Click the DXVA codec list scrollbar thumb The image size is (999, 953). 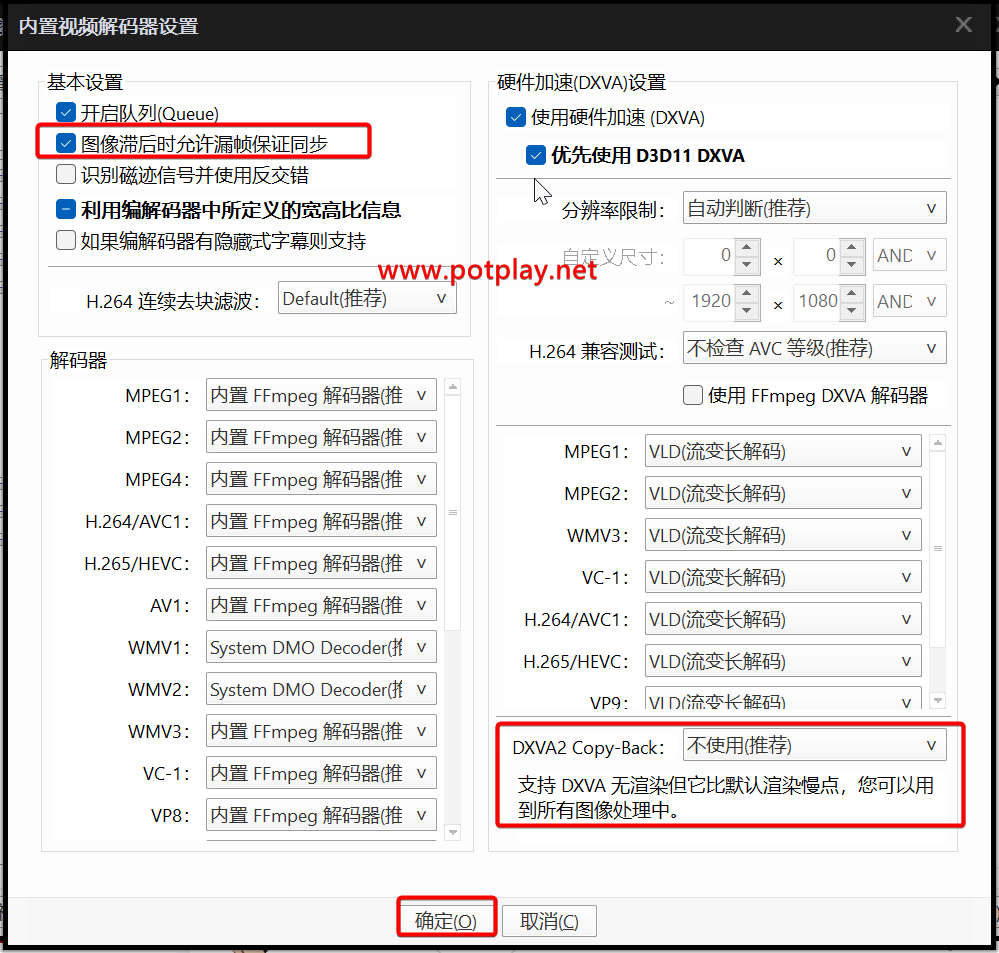(x=938, y=548)
